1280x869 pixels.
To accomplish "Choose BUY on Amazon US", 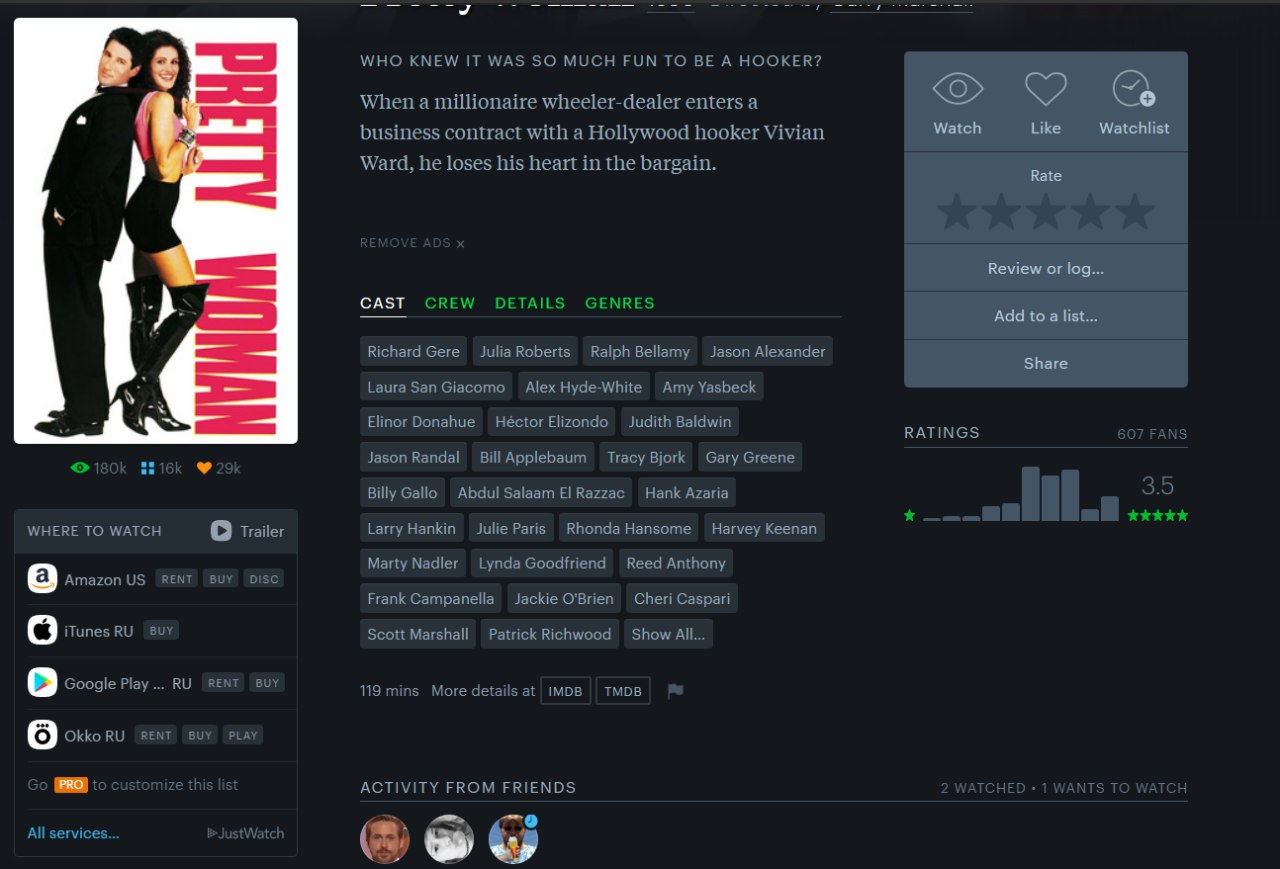I will tap(221, 579).
